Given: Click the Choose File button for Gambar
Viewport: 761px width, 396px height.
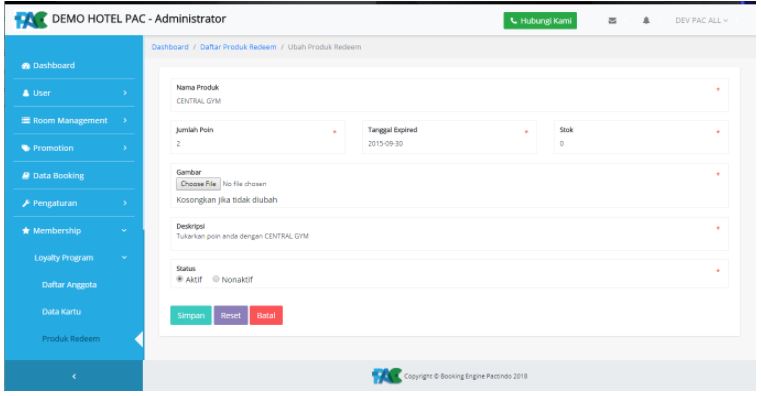Looking at the screenshot, I should click(198, 184).
